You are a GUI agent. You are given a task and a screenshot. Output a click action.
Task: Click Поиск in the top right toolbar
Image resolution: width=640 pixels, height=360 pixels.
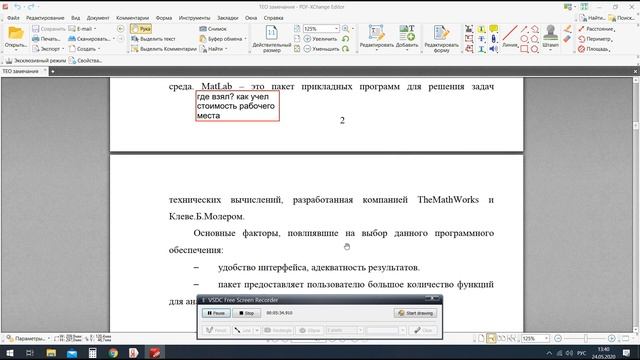[x=621, y=18]
